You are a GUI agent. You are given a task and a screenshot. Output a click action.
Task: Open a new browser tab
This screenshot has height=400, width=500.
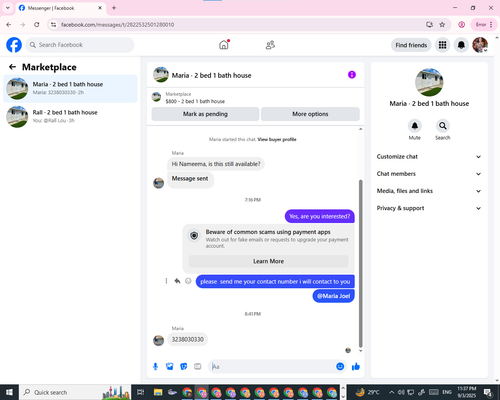pos(114,8)
